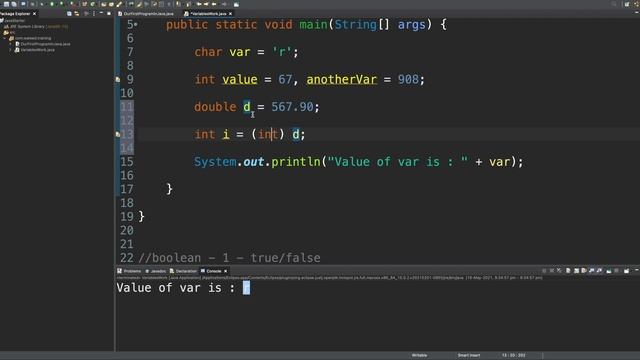Click Open Perspective icon at top right
Image resolution: width=640 pixels, height=360 pixels.
tap(627, 4)
